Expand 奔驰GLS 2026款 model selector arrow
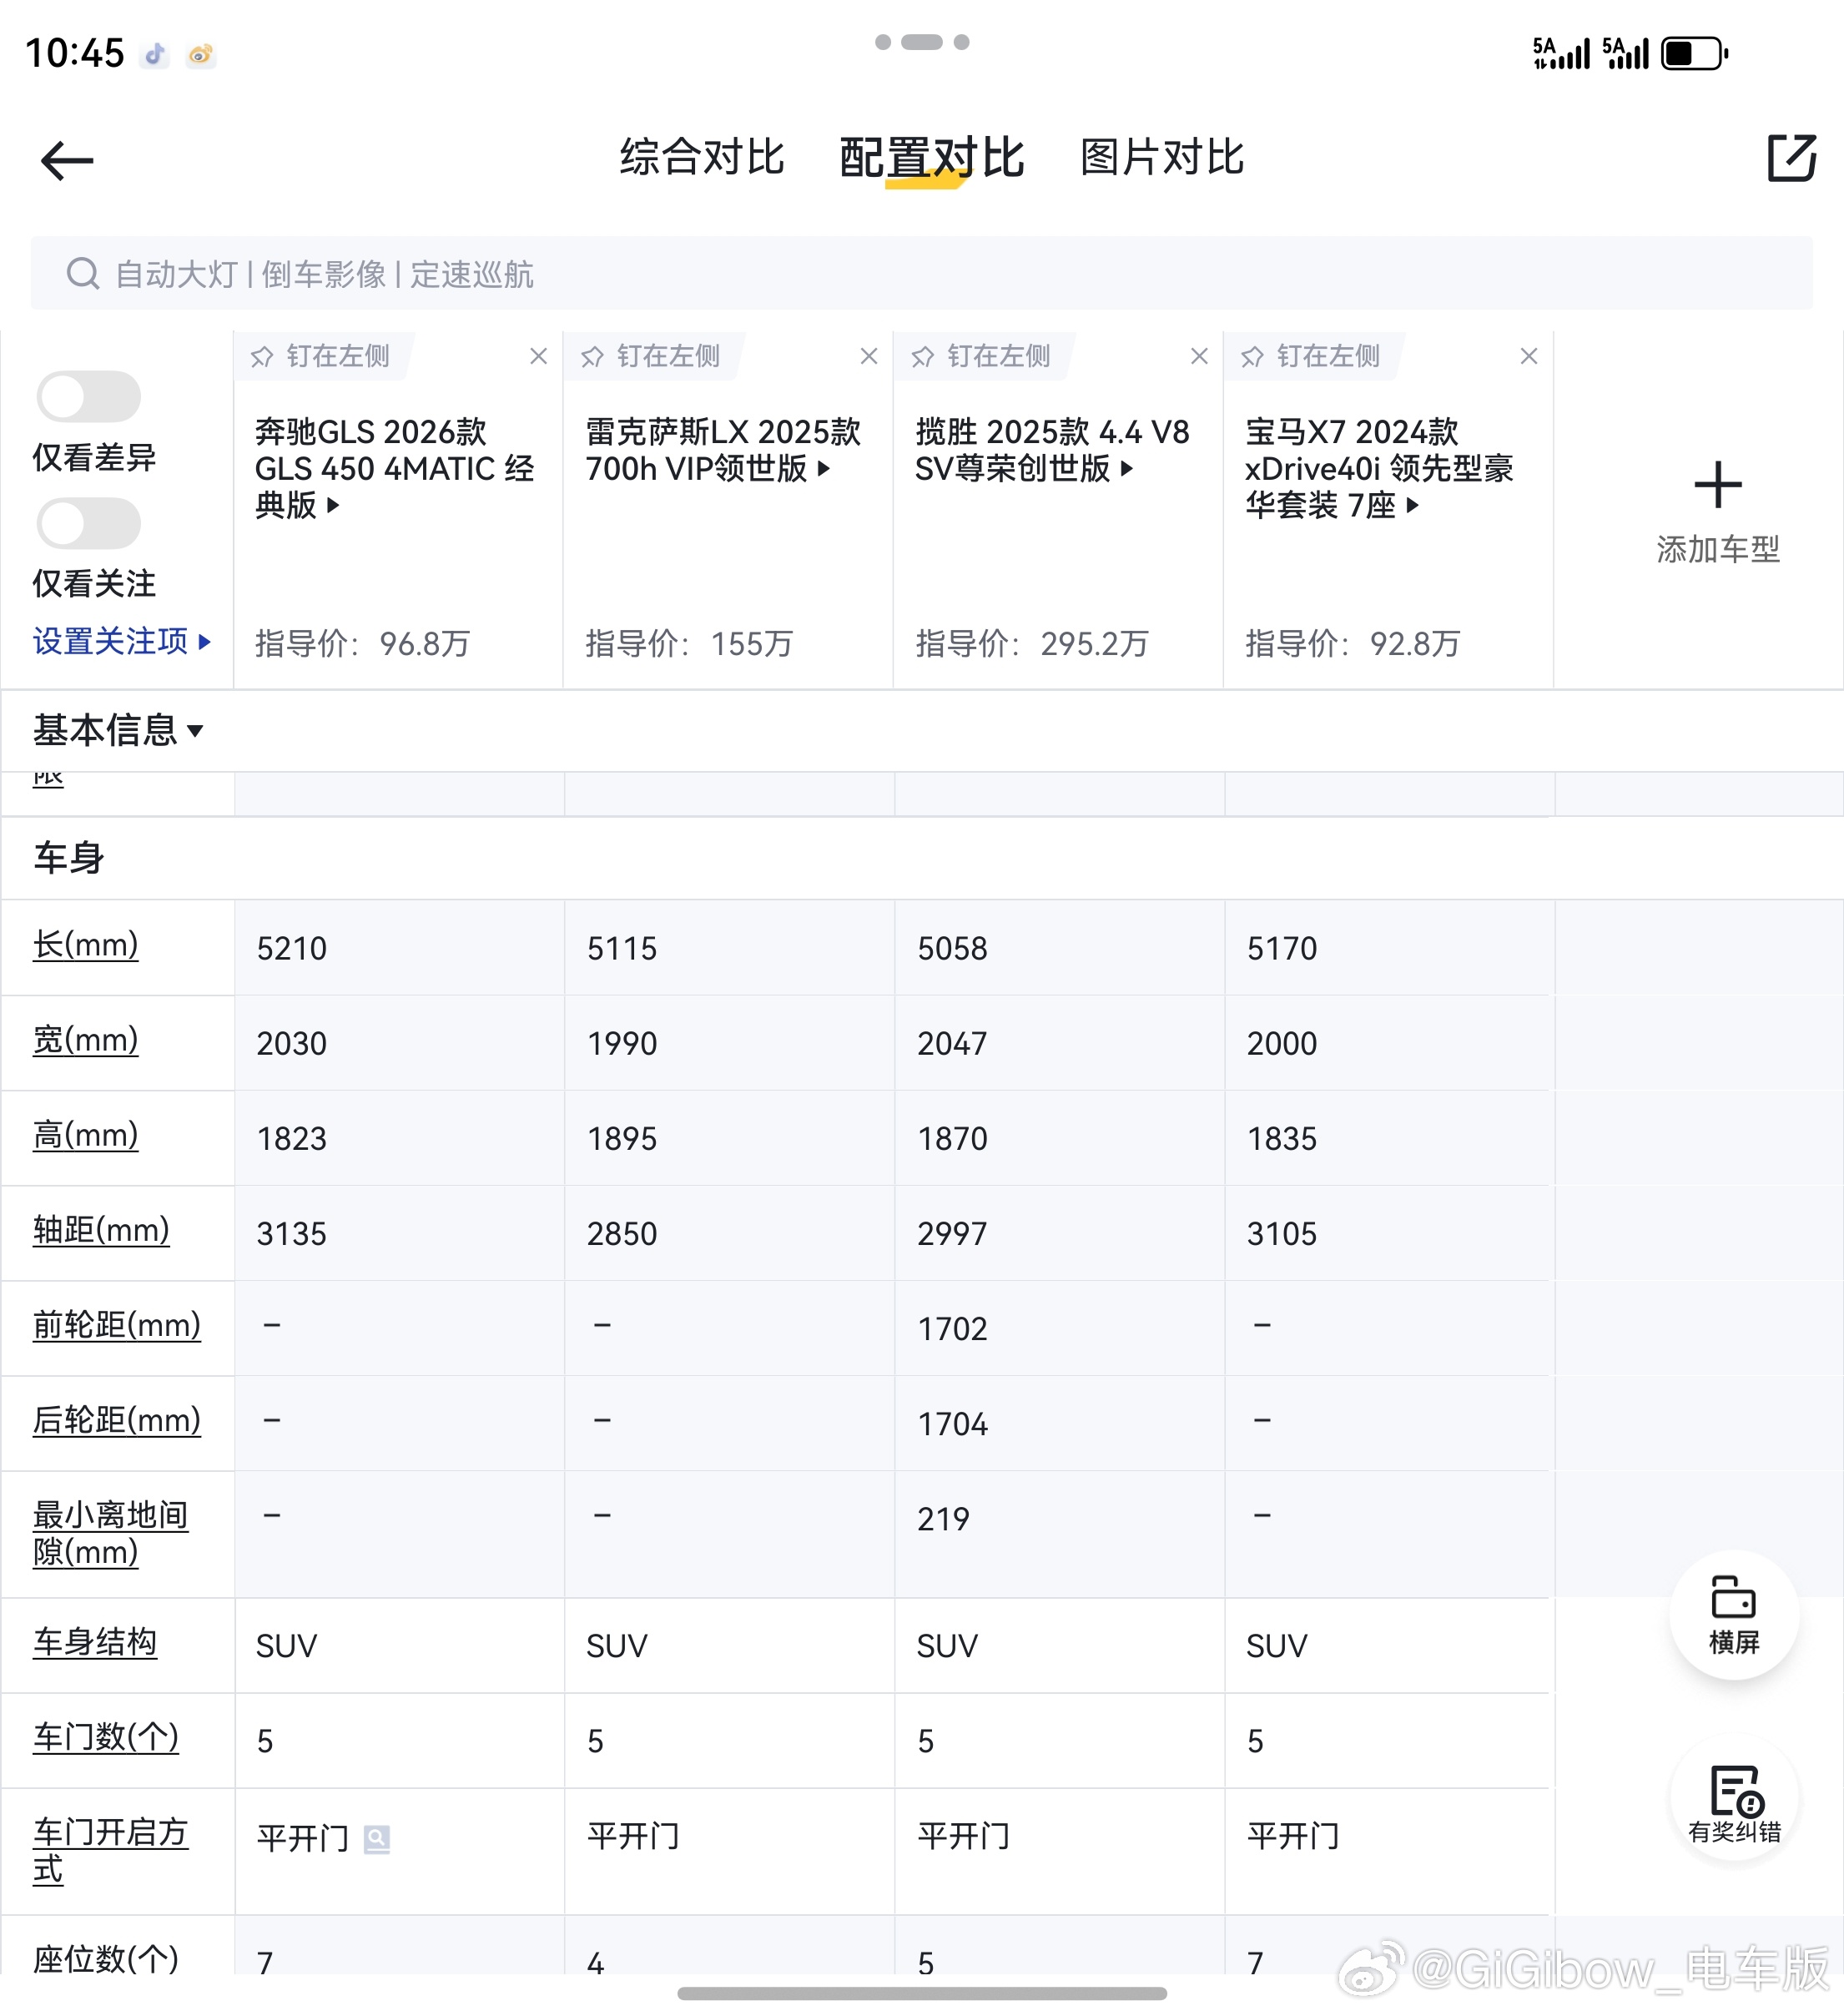Image resolution: width=1844 pixels, height=2016 pixels. point(333,506)
